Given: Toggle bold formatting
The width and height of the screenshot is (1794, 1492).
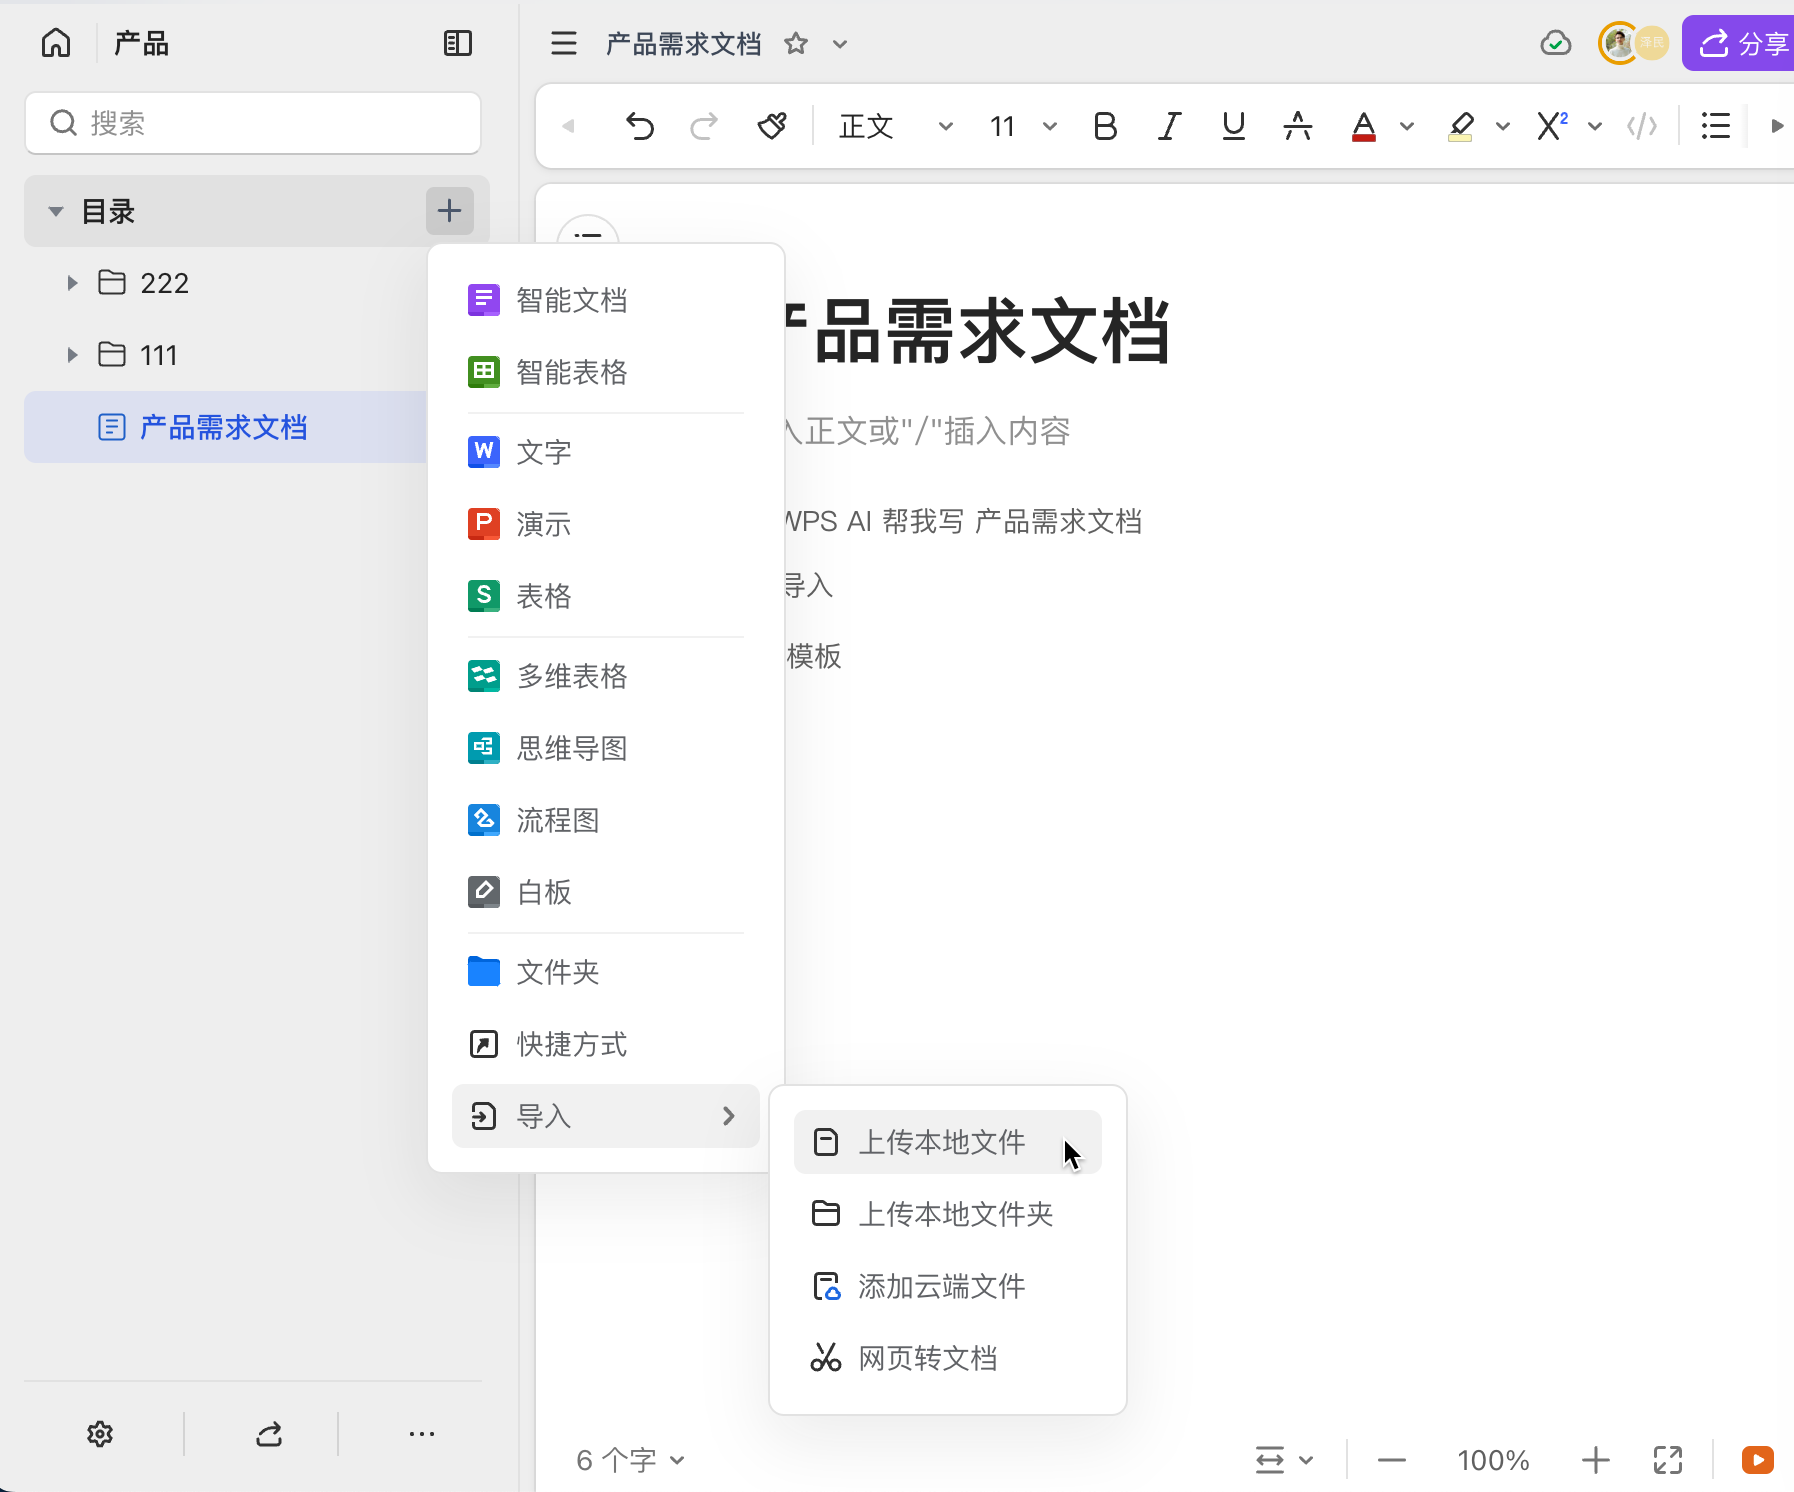Looking at the screenshot, I should pyautogui.click(x=1105, y=126).
